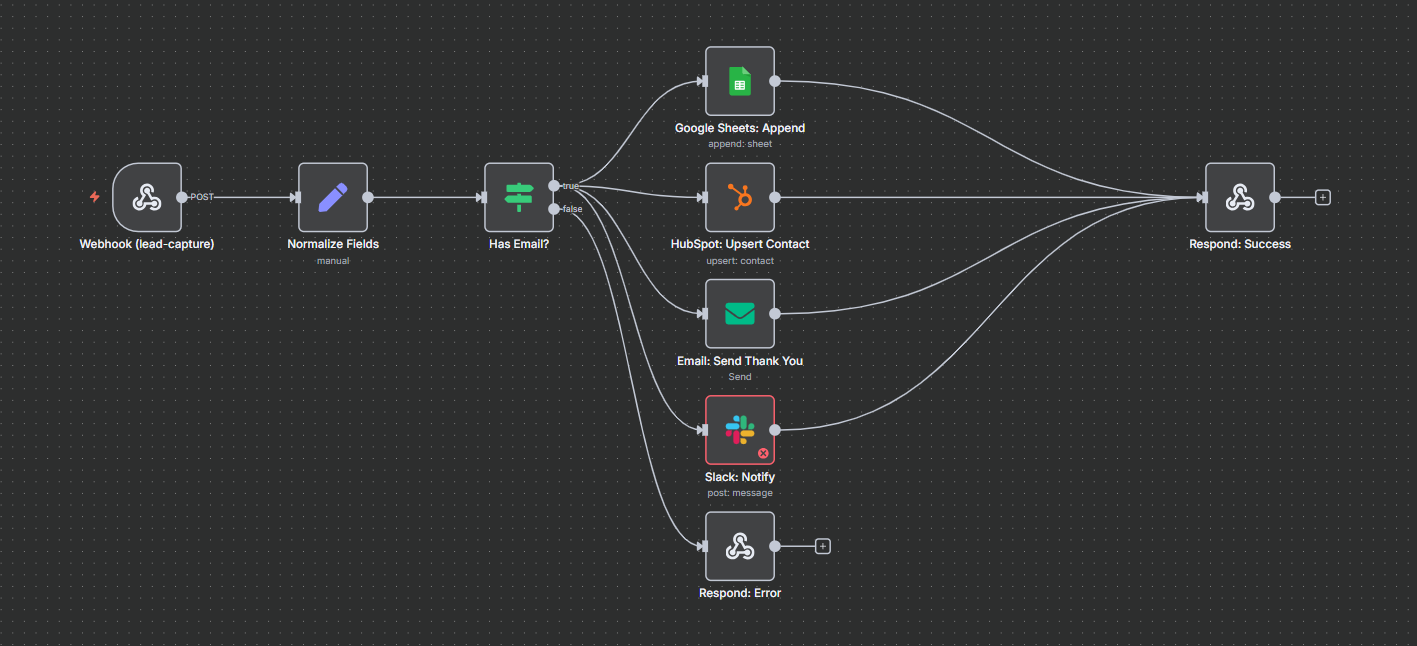Select the Email: Send Thank You node
Screen dimensions: 1417x646
[x=740, y=313]
